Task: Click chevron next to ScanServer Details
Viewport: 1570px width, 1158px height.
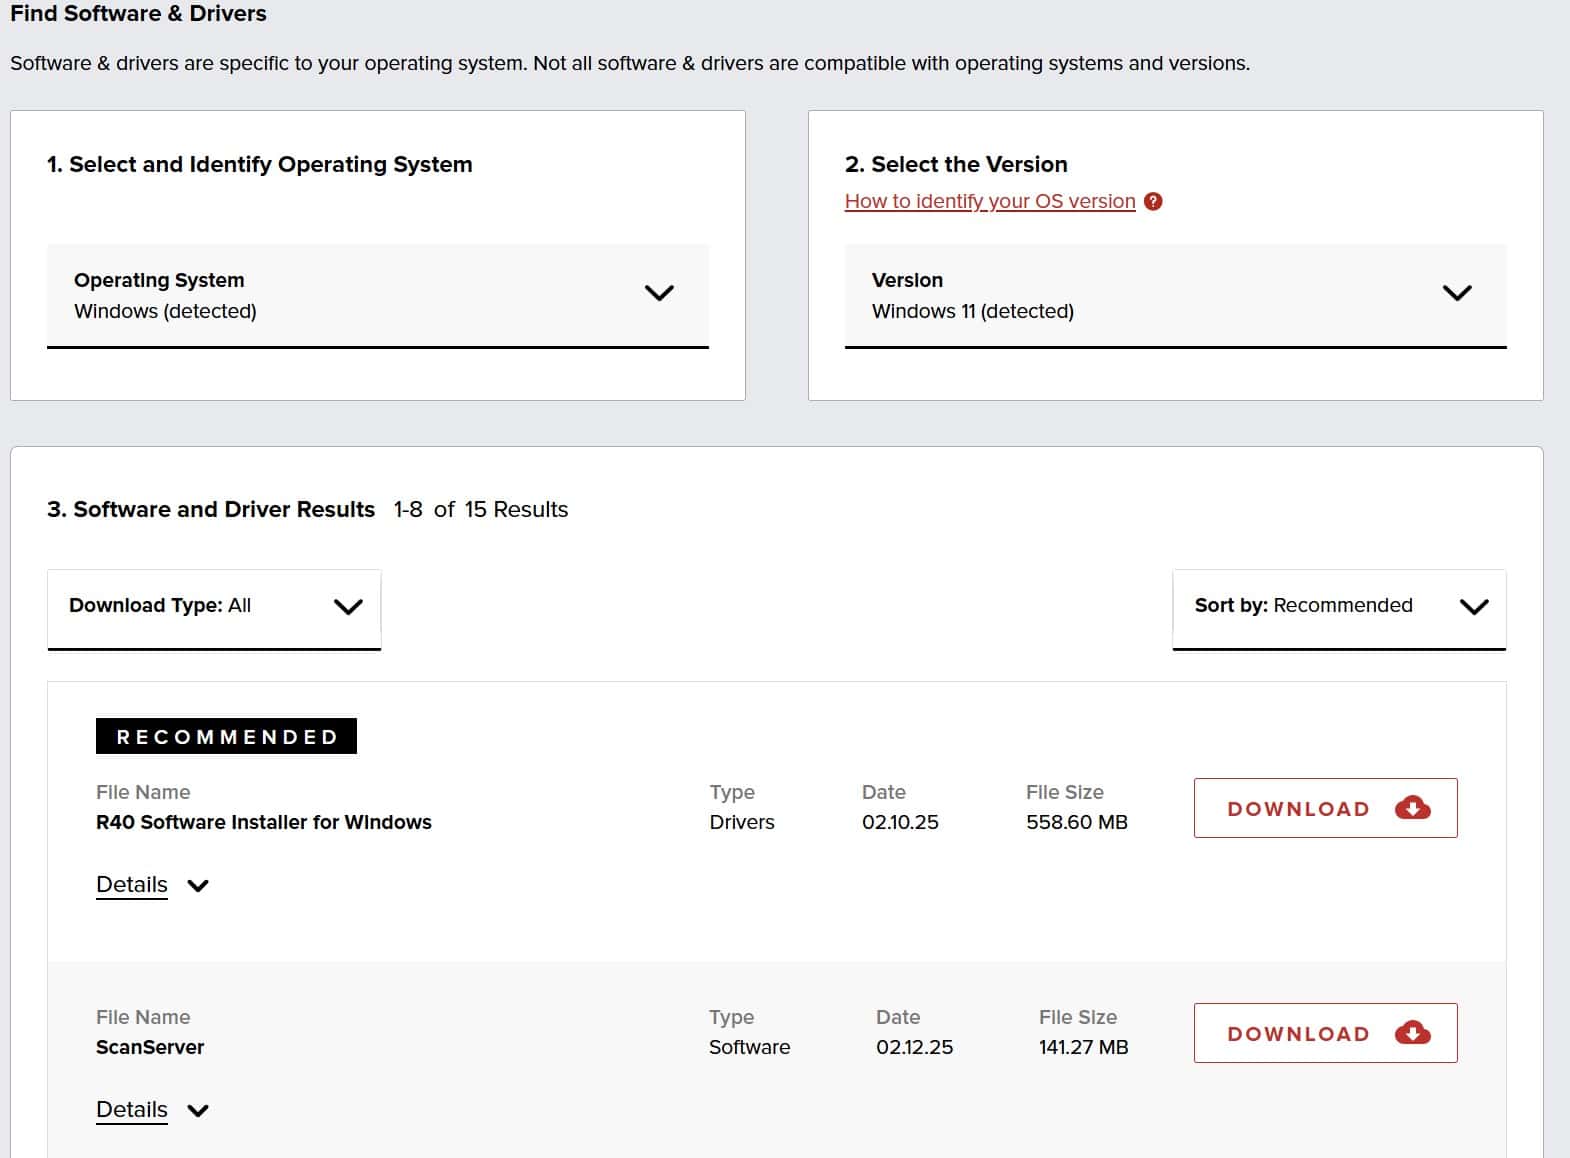Action: tap(198, 1110)
